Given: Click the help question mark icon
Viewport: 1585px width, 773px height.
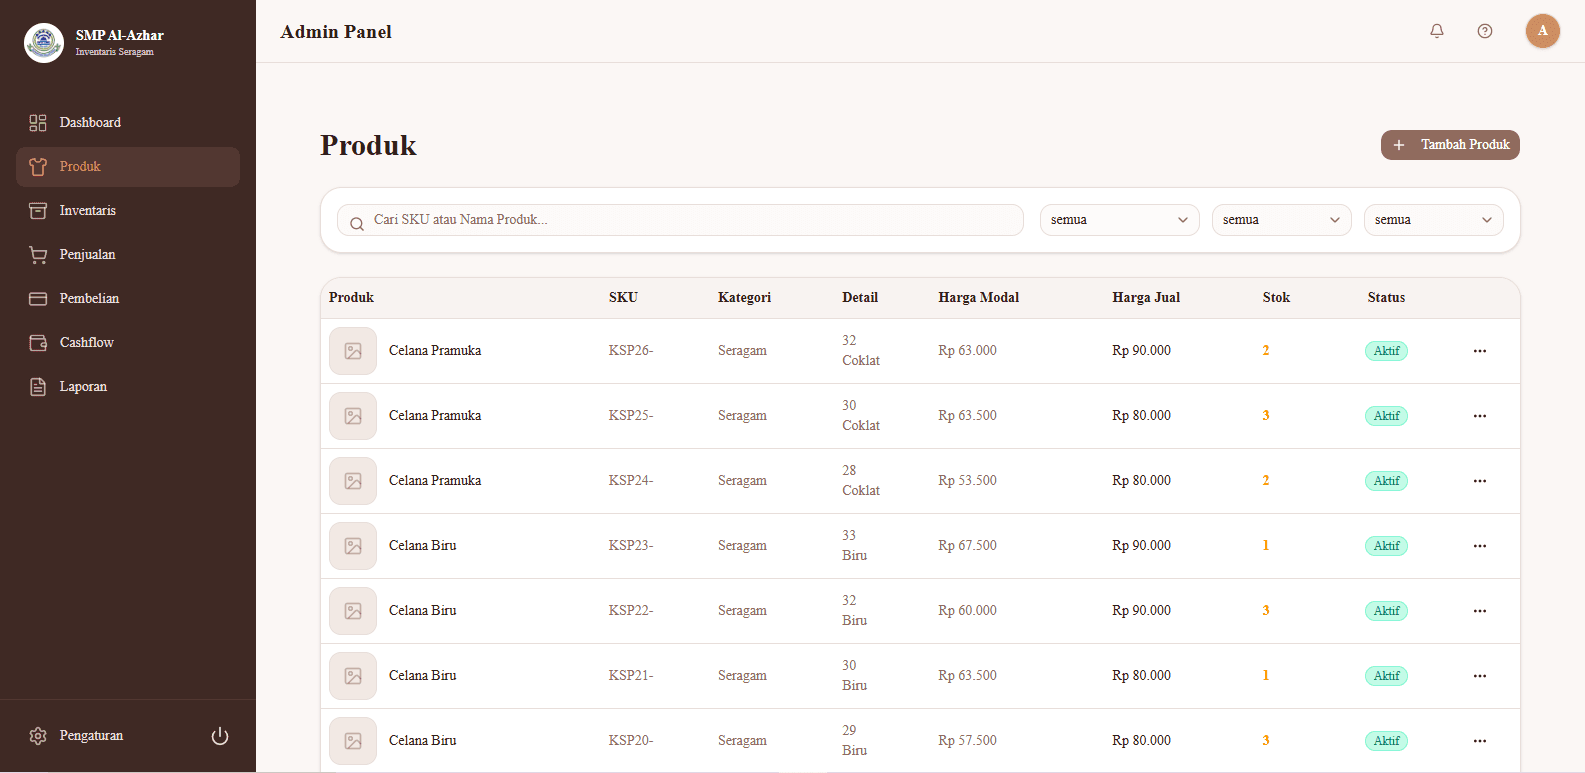Looking at the screenshot, I should (x=1485, y=31).
